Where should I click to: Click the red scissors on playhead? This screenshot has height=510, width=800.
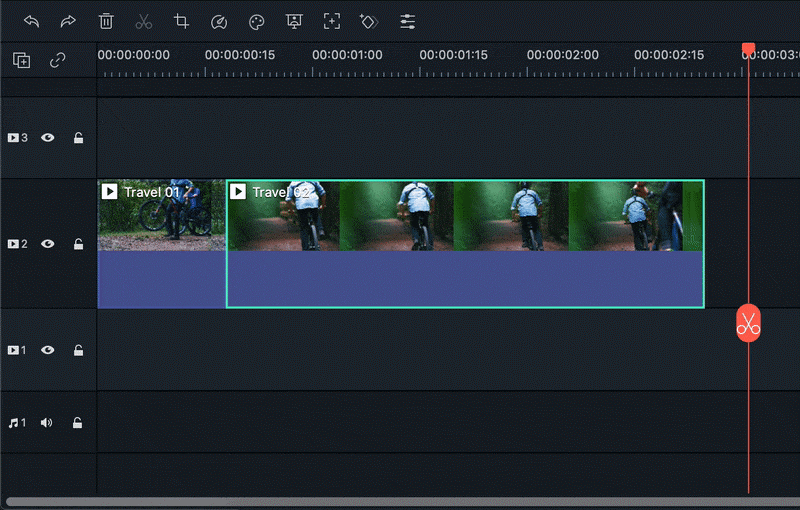point(748,323)
